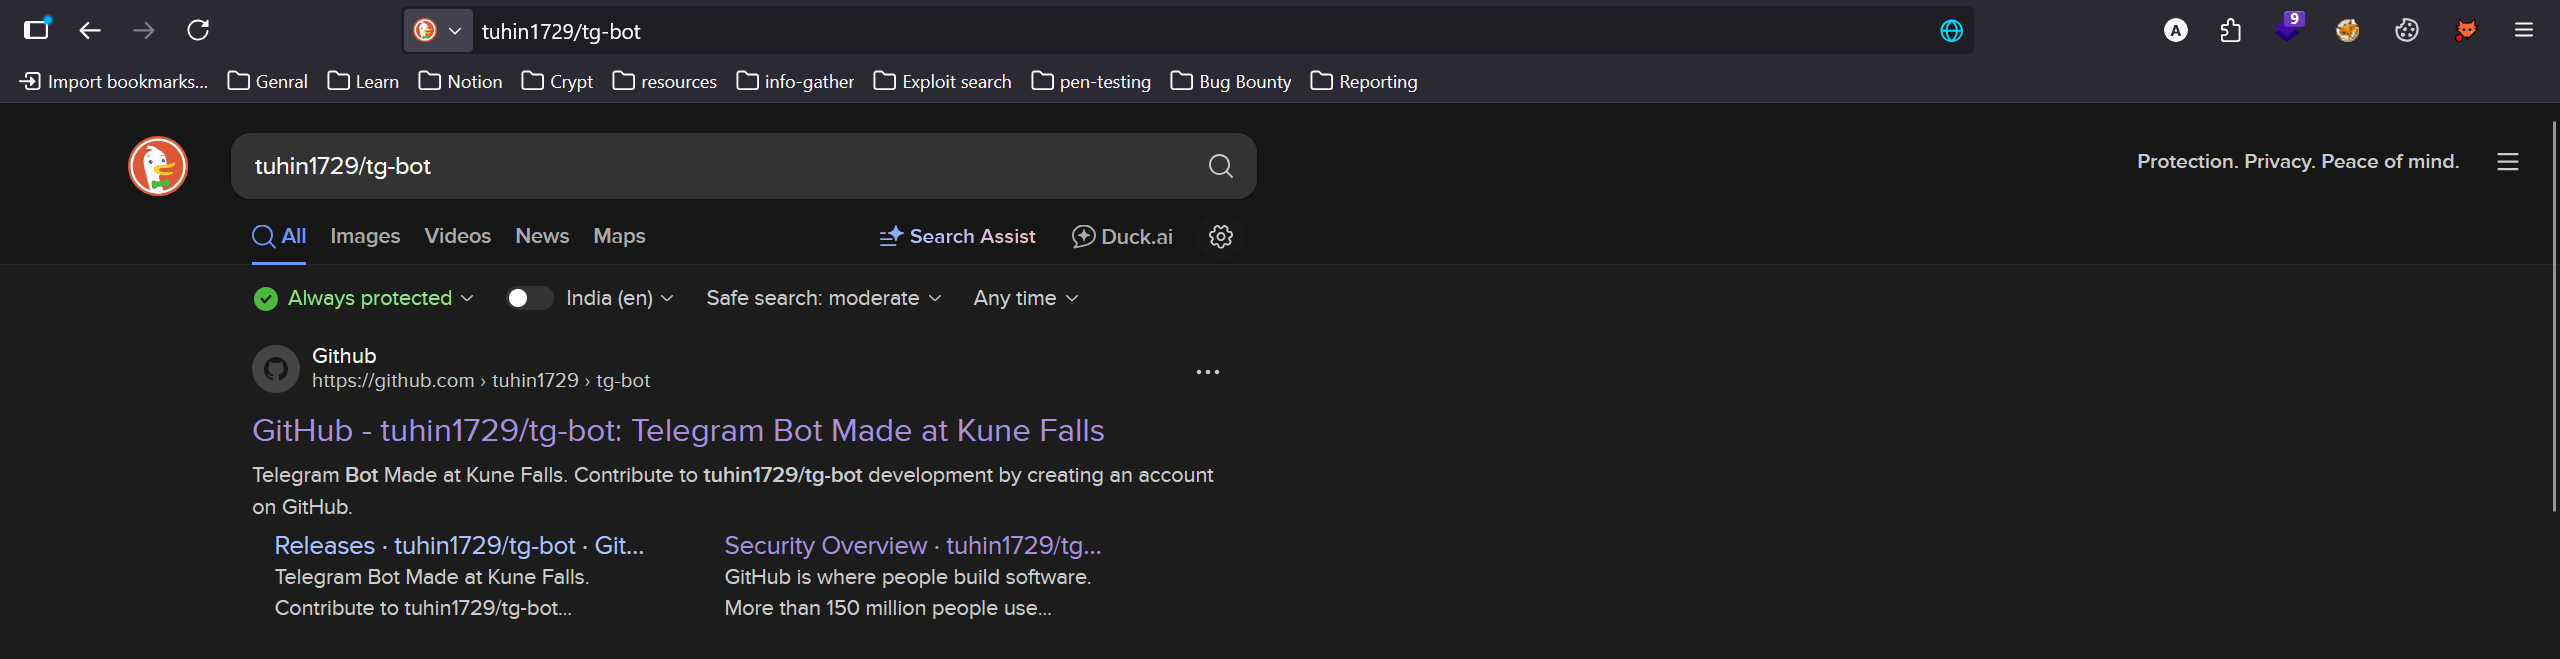Reload the page with the refresh button
This screenshot has width=2560, height=659.
pos(198,31)
